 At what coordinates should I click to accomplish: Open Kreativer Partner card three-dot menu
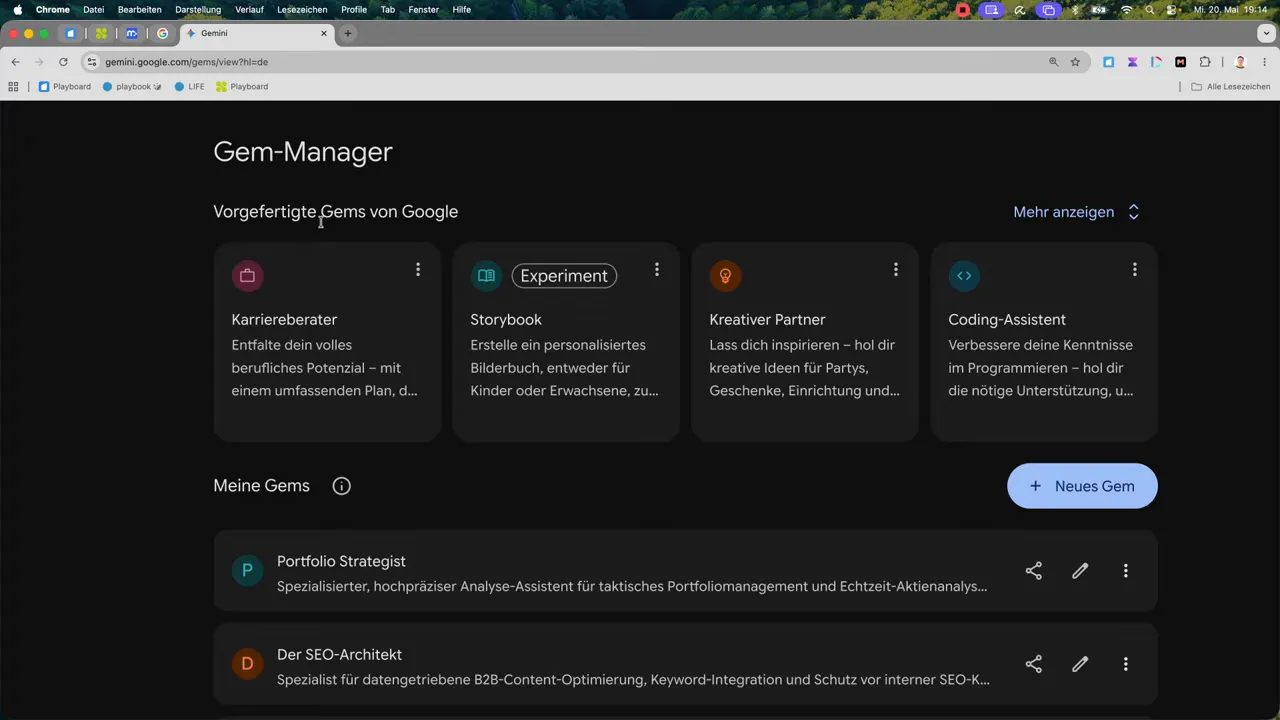[x=896, y=269]
